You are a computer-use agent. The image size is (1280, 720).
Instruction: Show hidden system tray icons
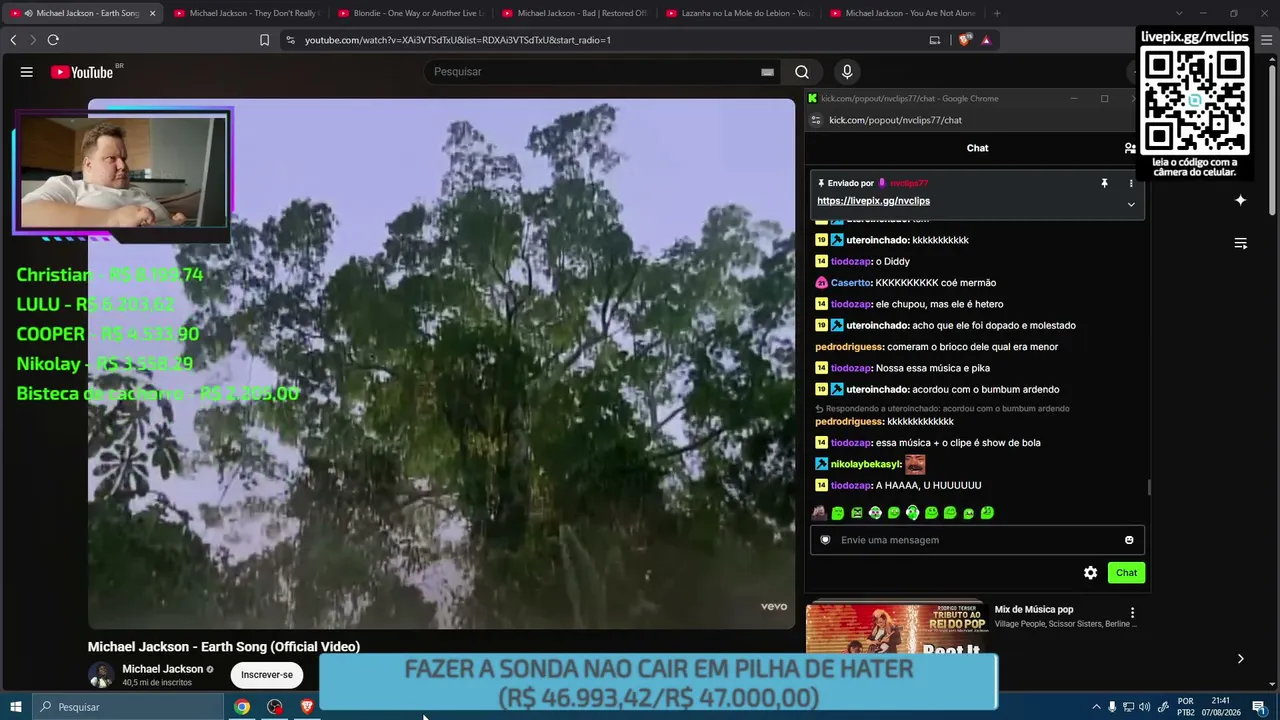pos(1096,707)
